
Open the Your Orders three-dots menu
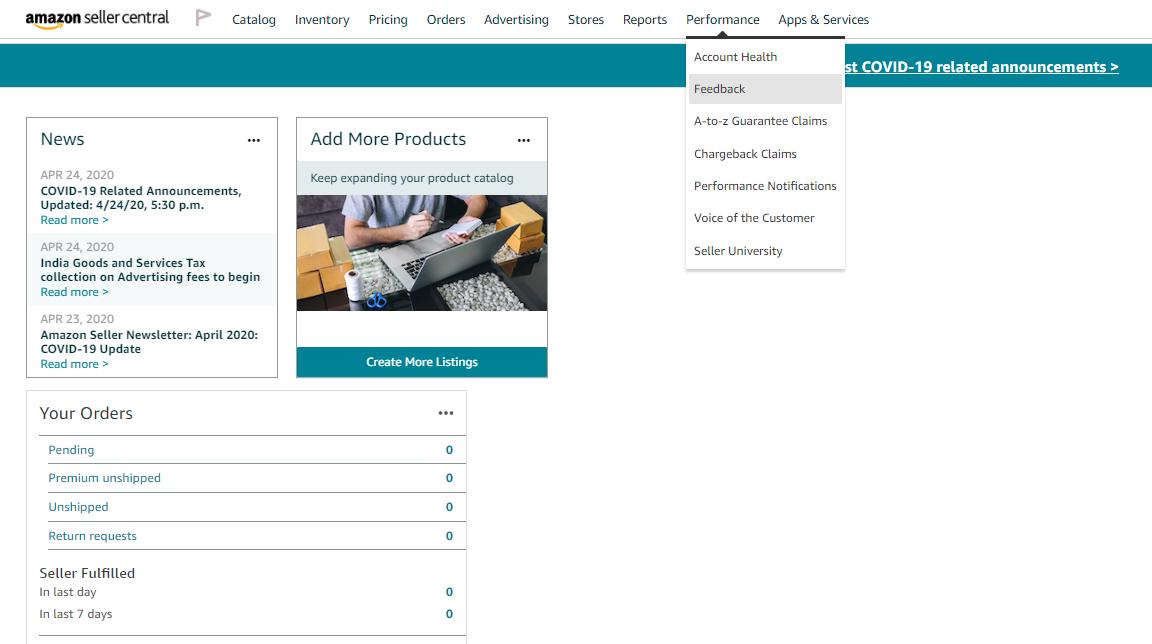point(446,413)
